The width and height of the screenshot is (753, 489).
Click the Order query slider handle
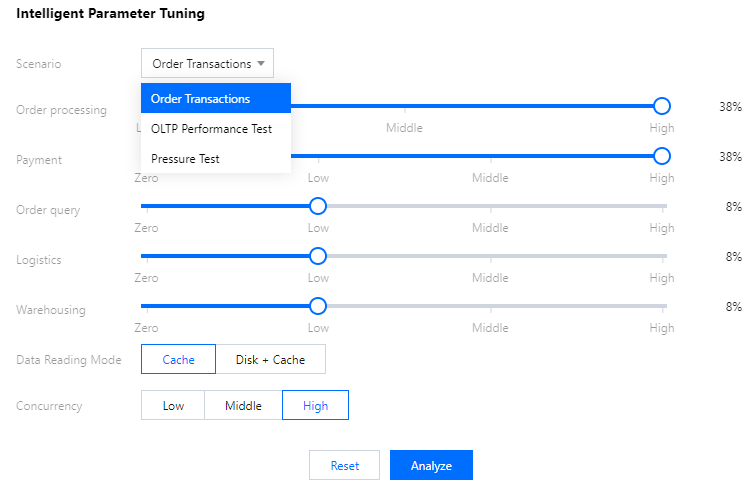[x=318, y=206]
